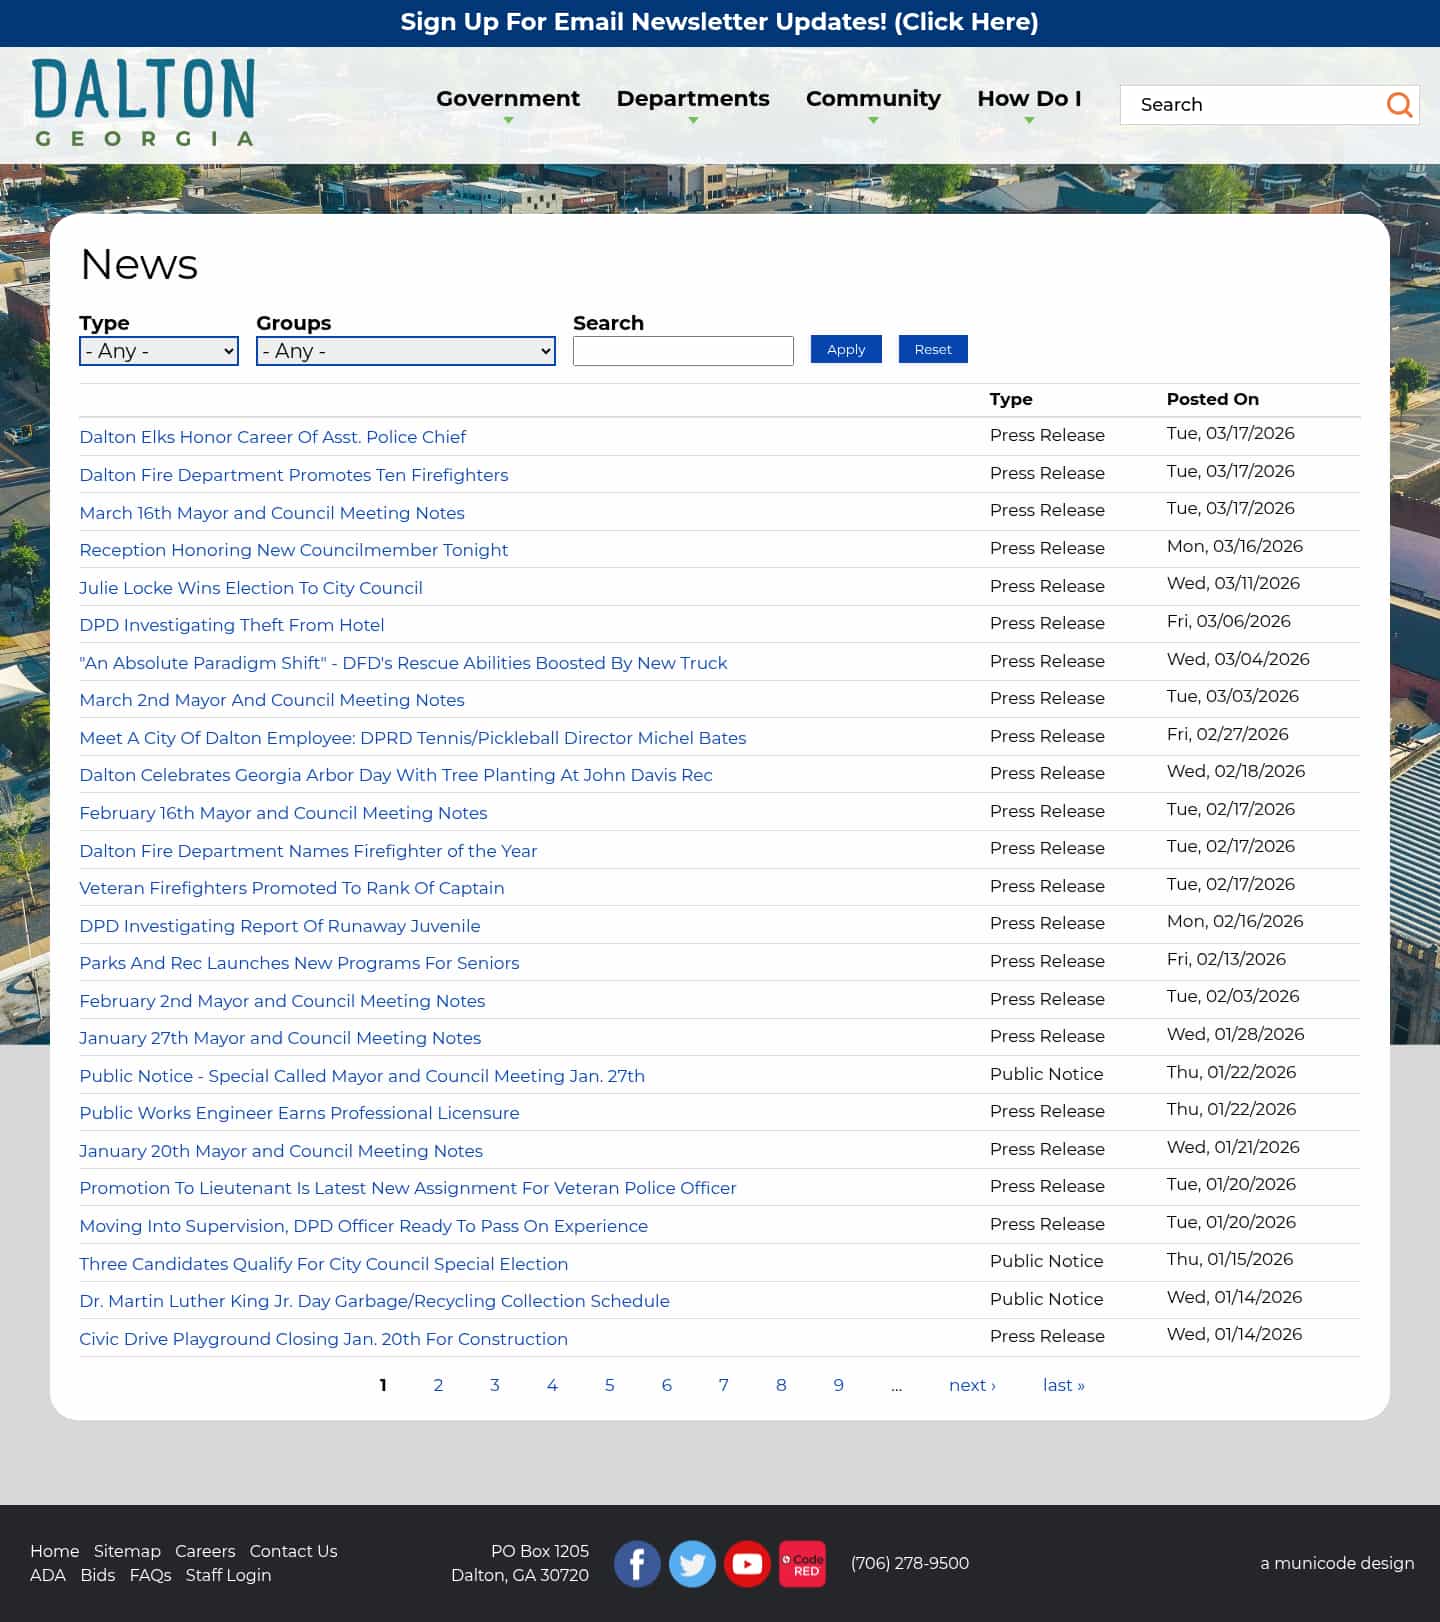Open Dalton Elks Honor Career article
This screenshot has height=1622, width=1440.
(272, 437)
